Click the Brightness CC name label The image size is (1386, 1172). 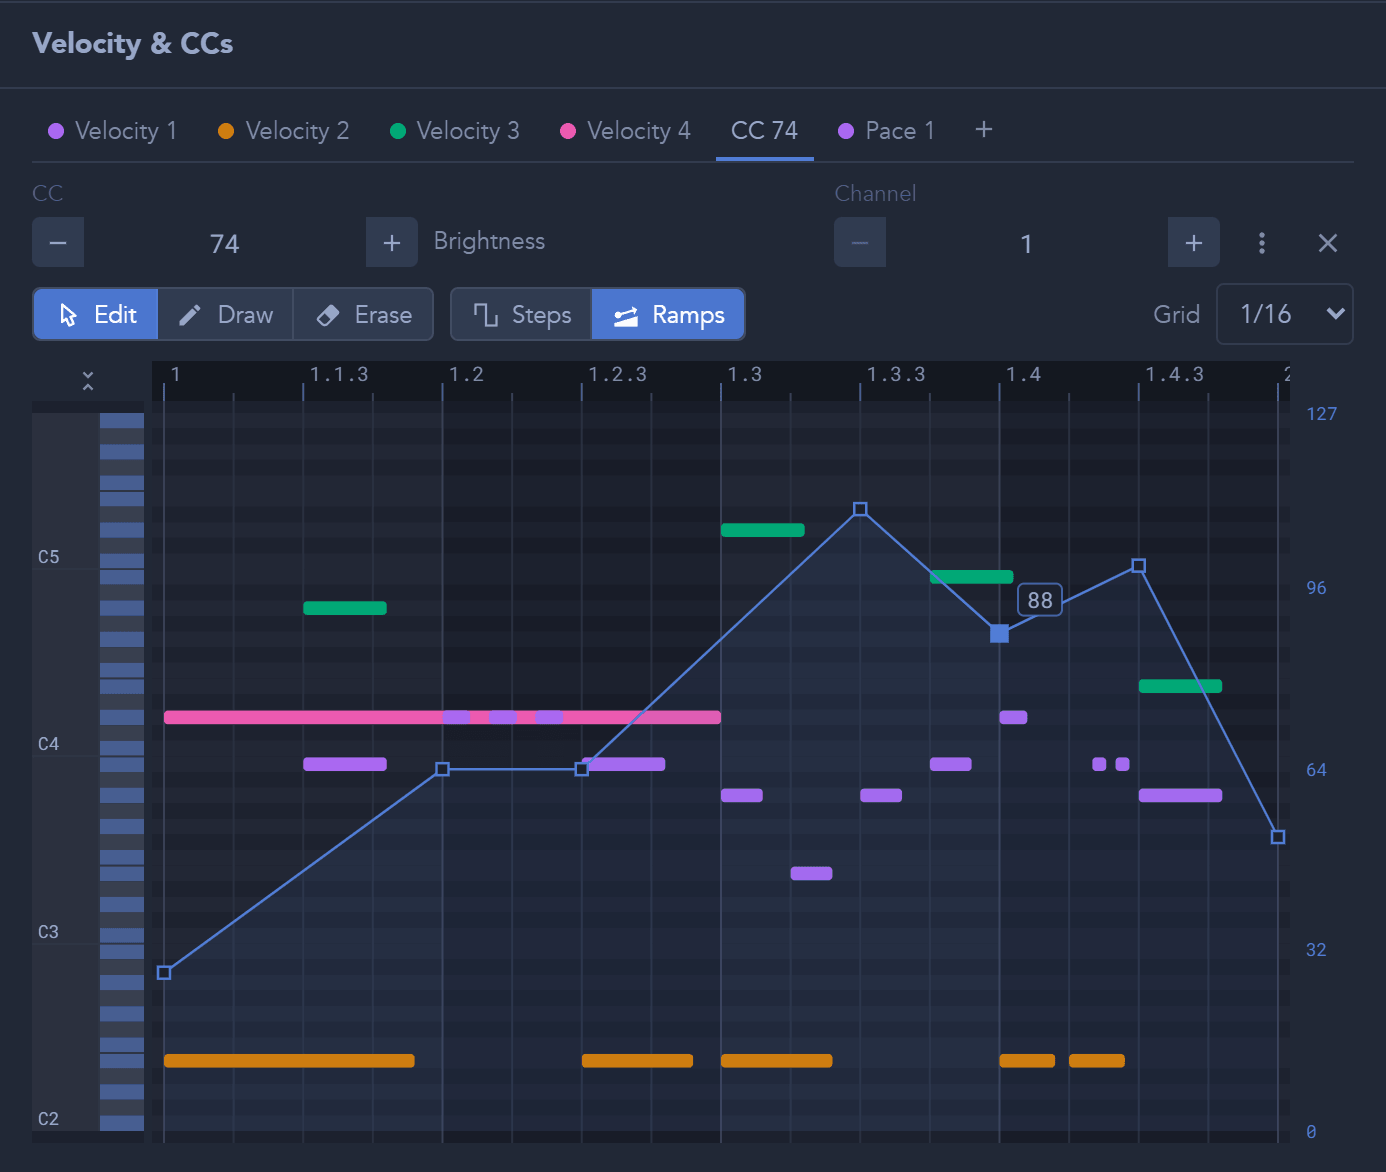coord(489,241)
